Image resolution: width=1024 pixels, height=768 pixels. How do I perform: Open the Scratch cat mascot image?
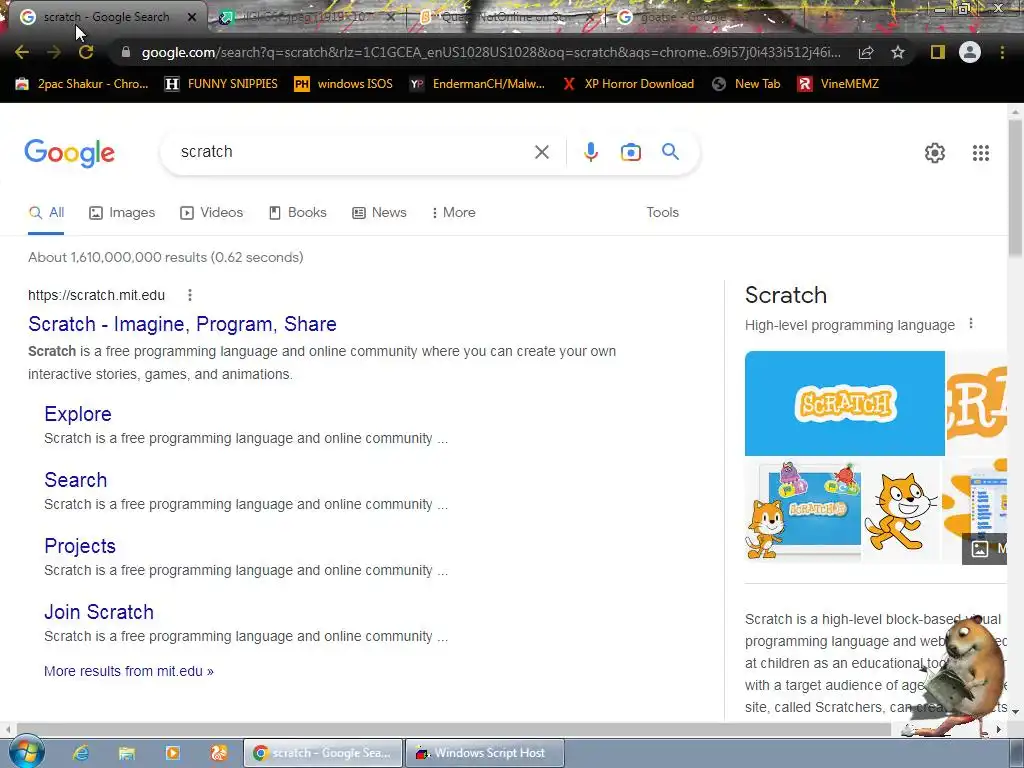pos(901,511)
